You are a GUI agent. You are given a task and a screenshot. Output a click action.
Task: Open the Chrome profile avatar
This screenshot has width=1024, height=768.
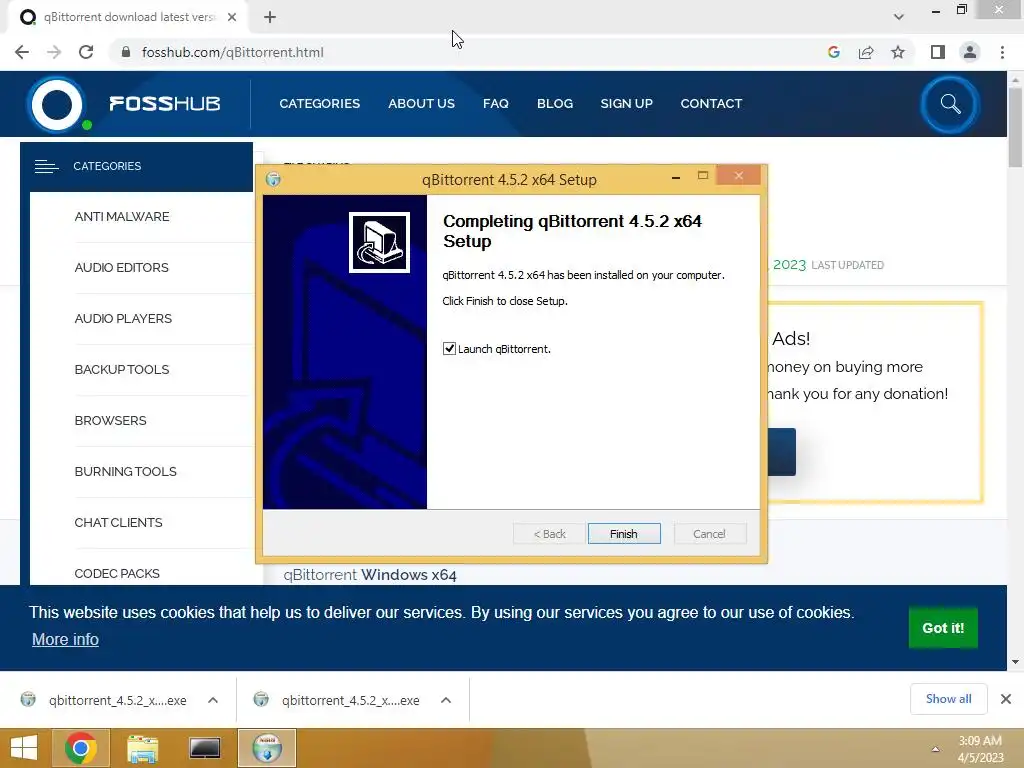coord(970,52)
